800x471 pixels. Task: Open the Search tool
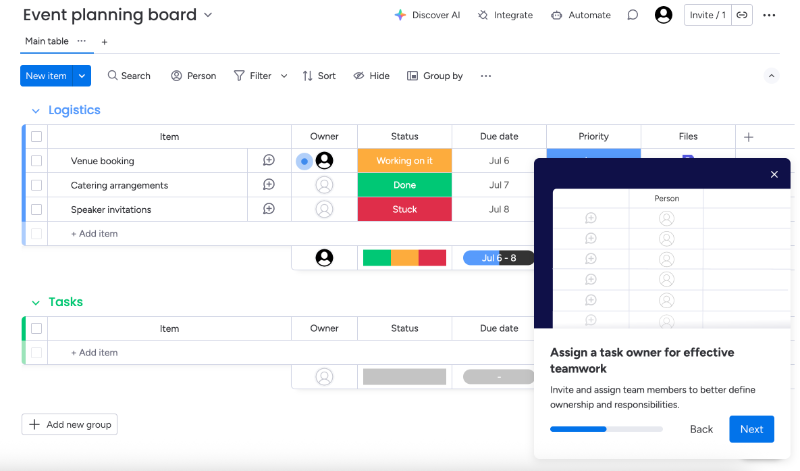pyautogui.click(x=129, y=76)
